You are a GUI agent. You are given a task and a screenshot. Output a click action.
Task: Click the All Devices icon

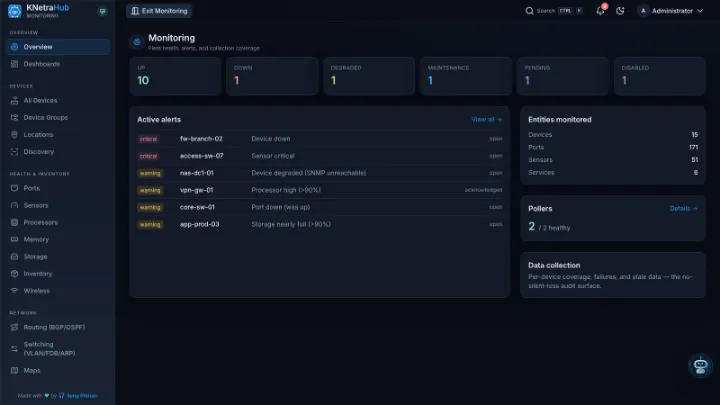coord(15,100)
